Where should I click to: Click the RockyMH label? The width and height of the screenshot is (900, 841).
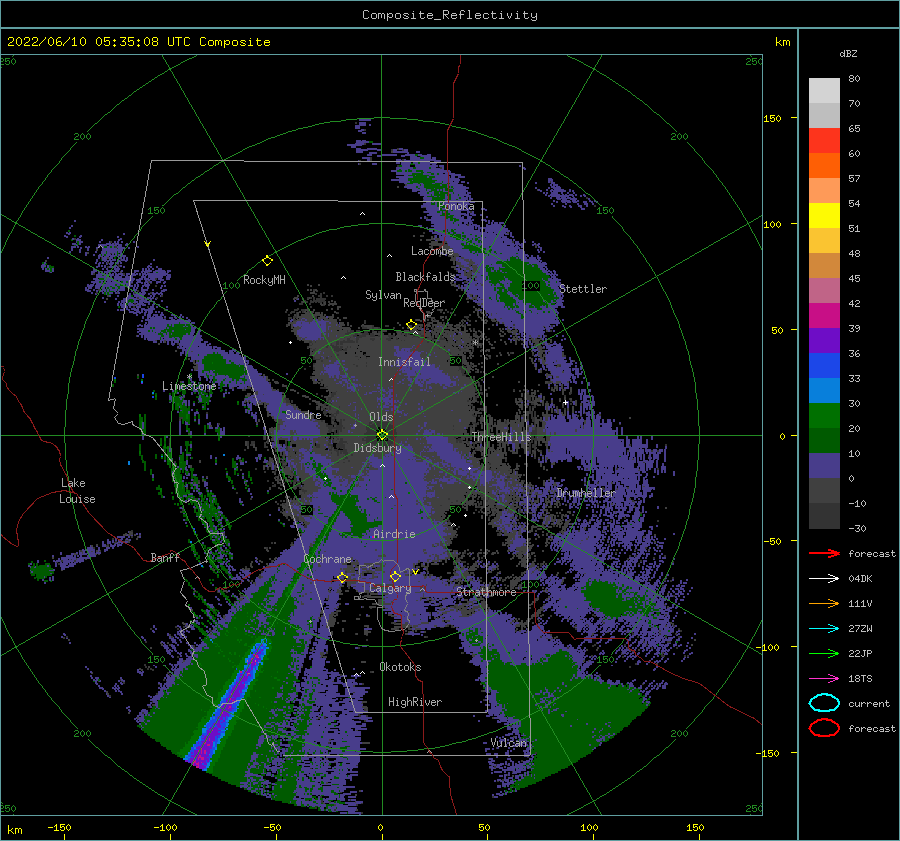pos(264,280)
